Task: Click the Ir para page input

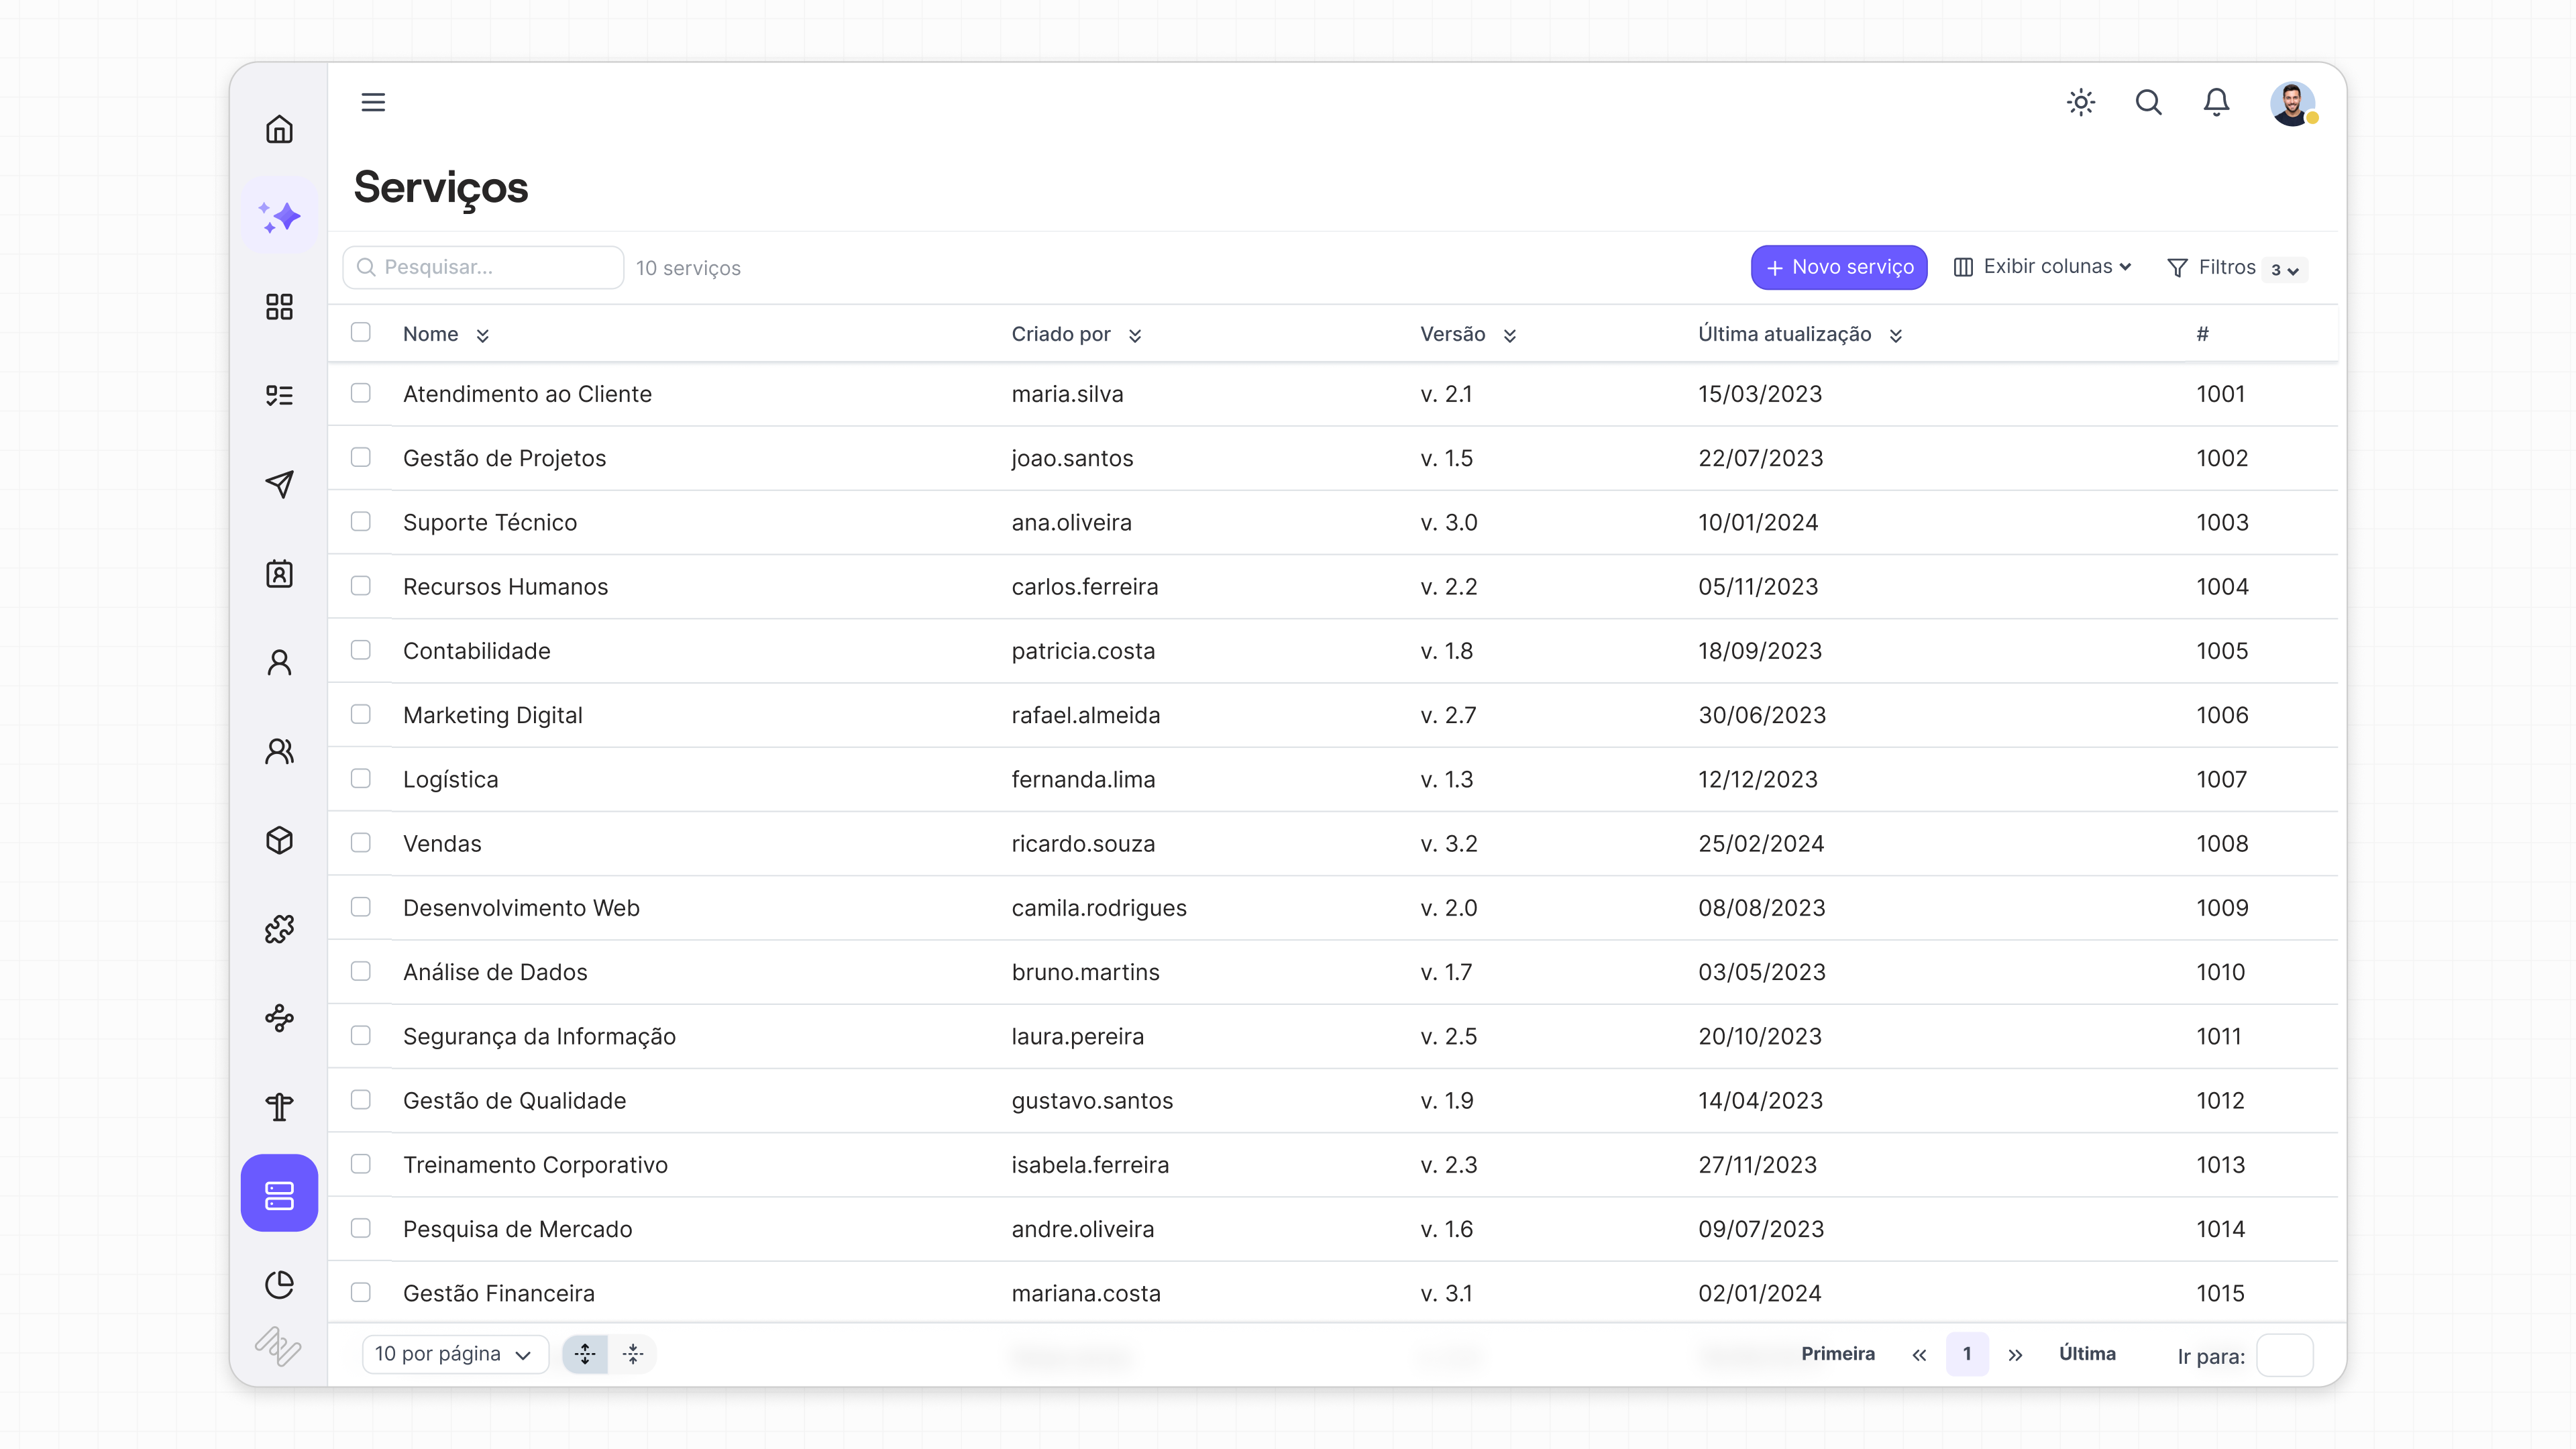Action: 2285,1355
